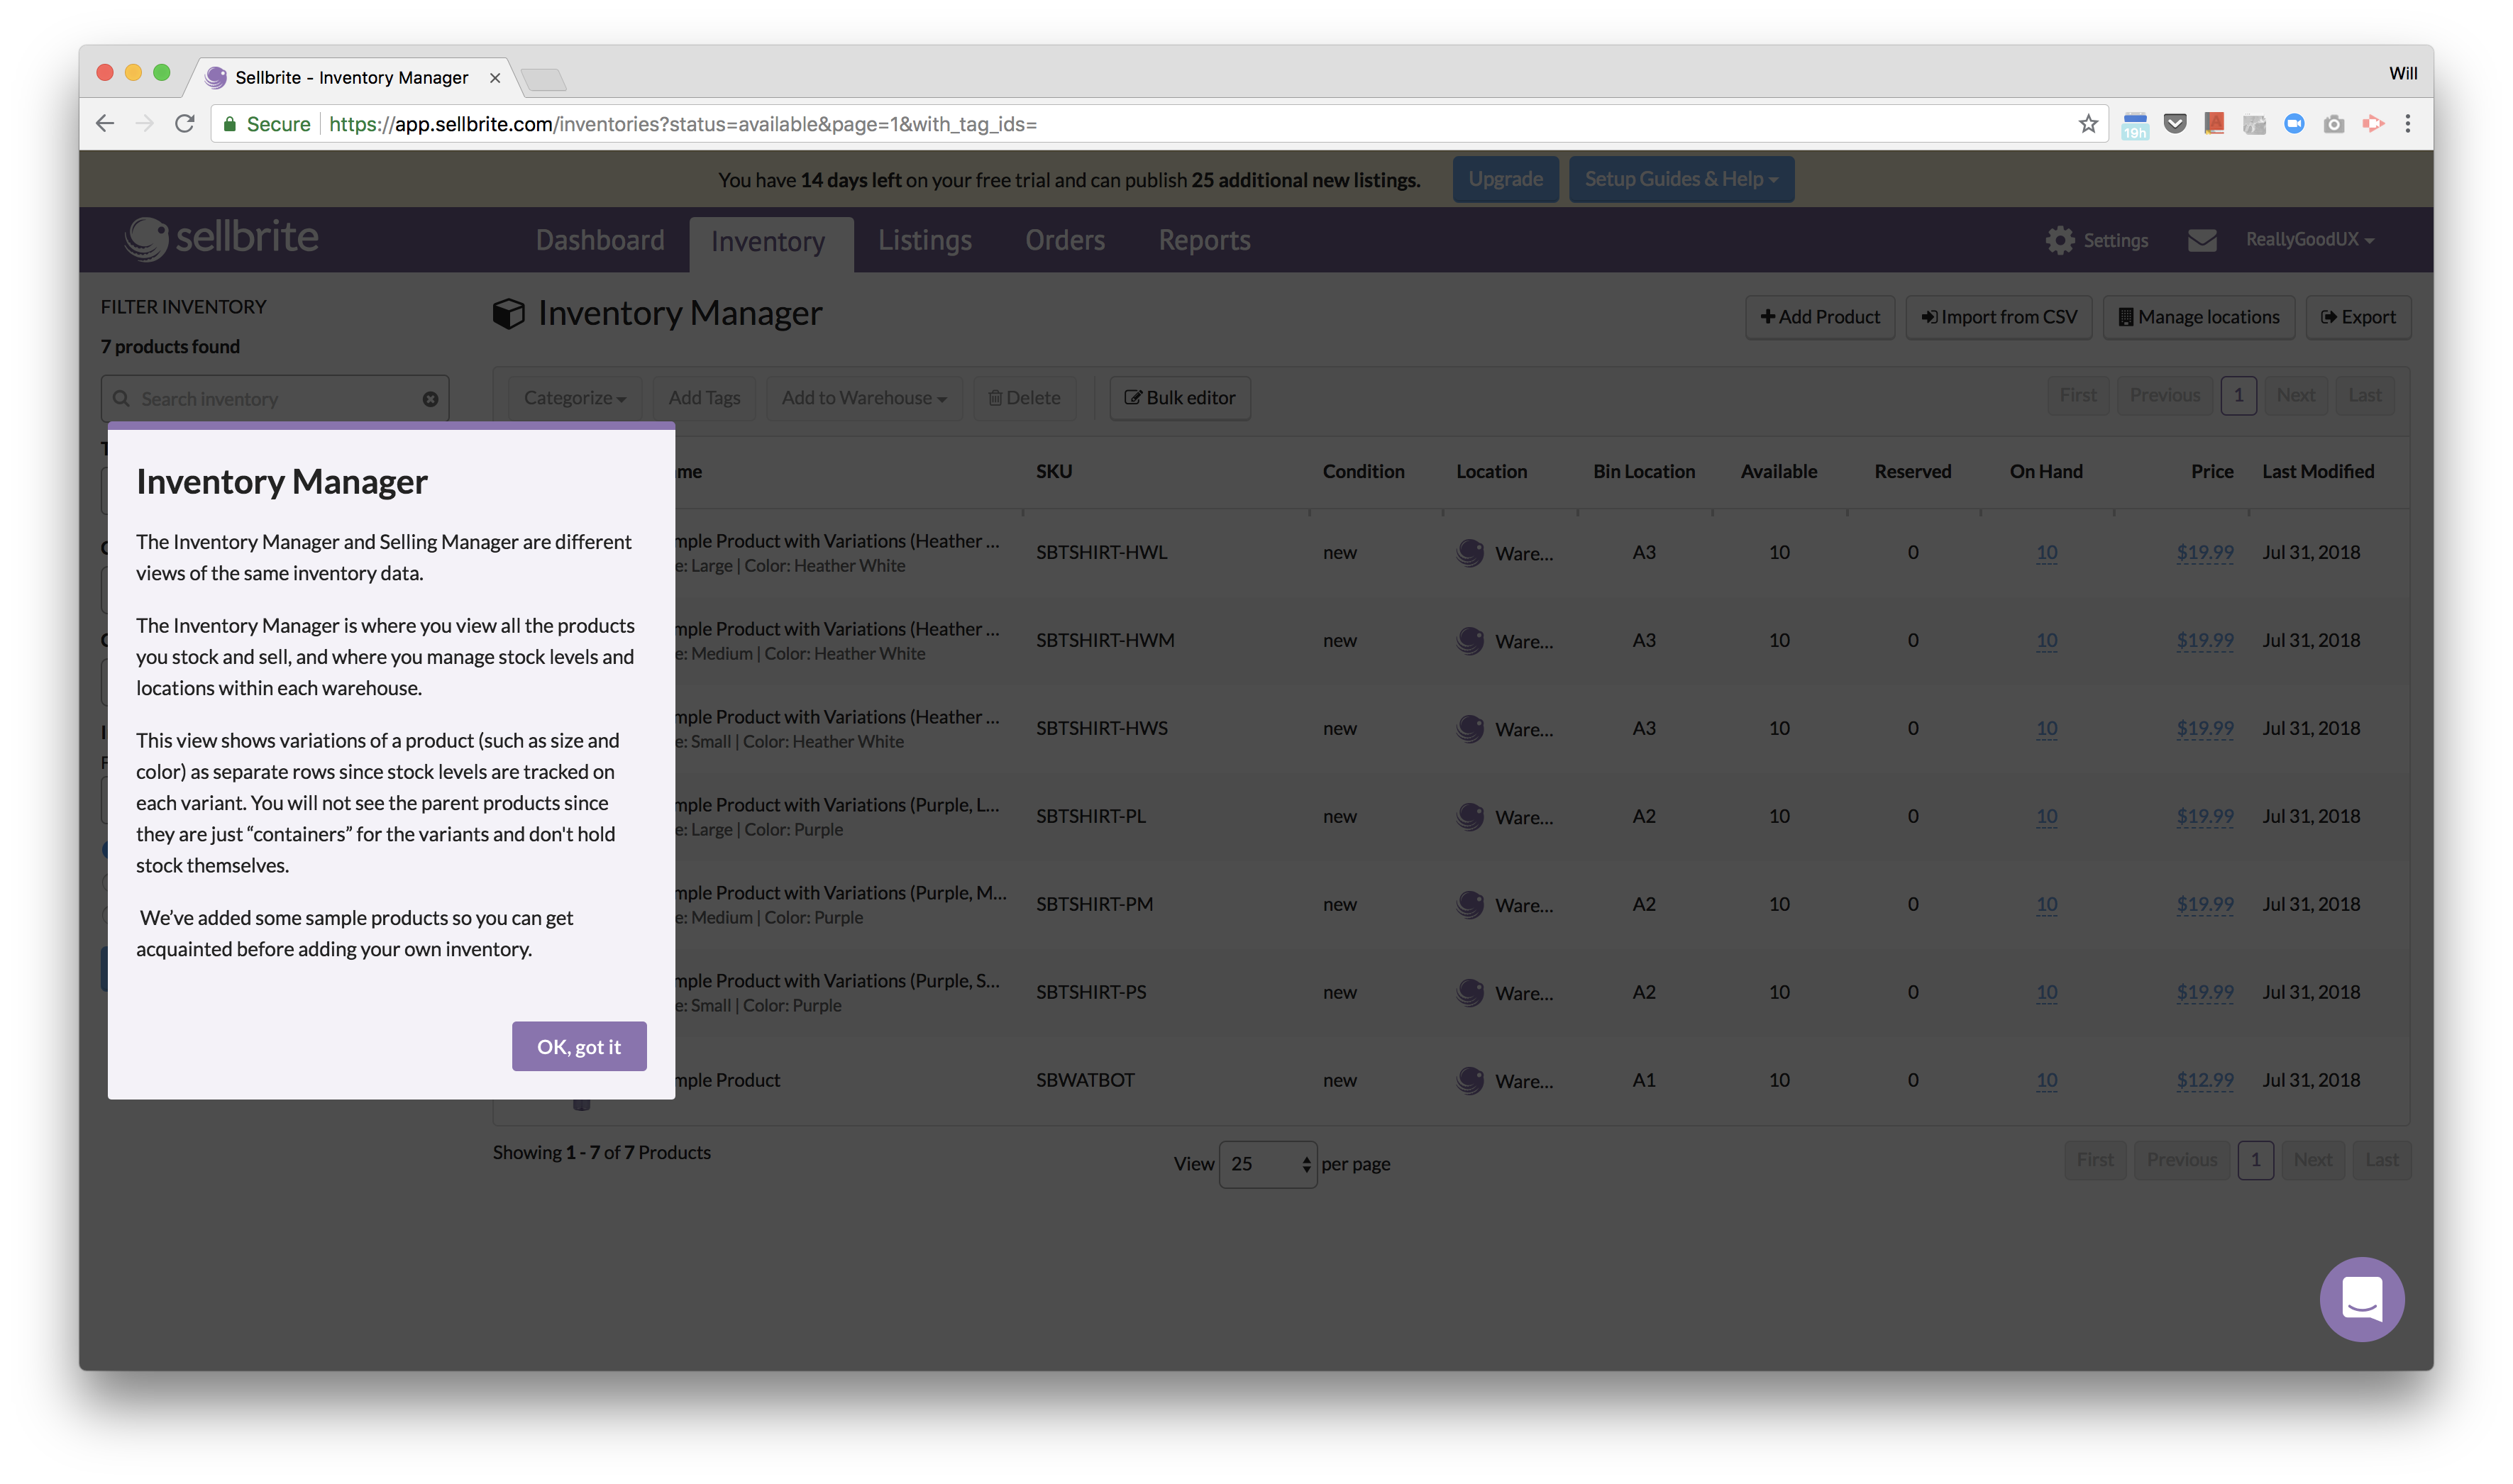Image resolution: width=2513 pixels, height=1484 pixels.
Task: Close the Sellbrite browser tab
Action: coord(494,77)
